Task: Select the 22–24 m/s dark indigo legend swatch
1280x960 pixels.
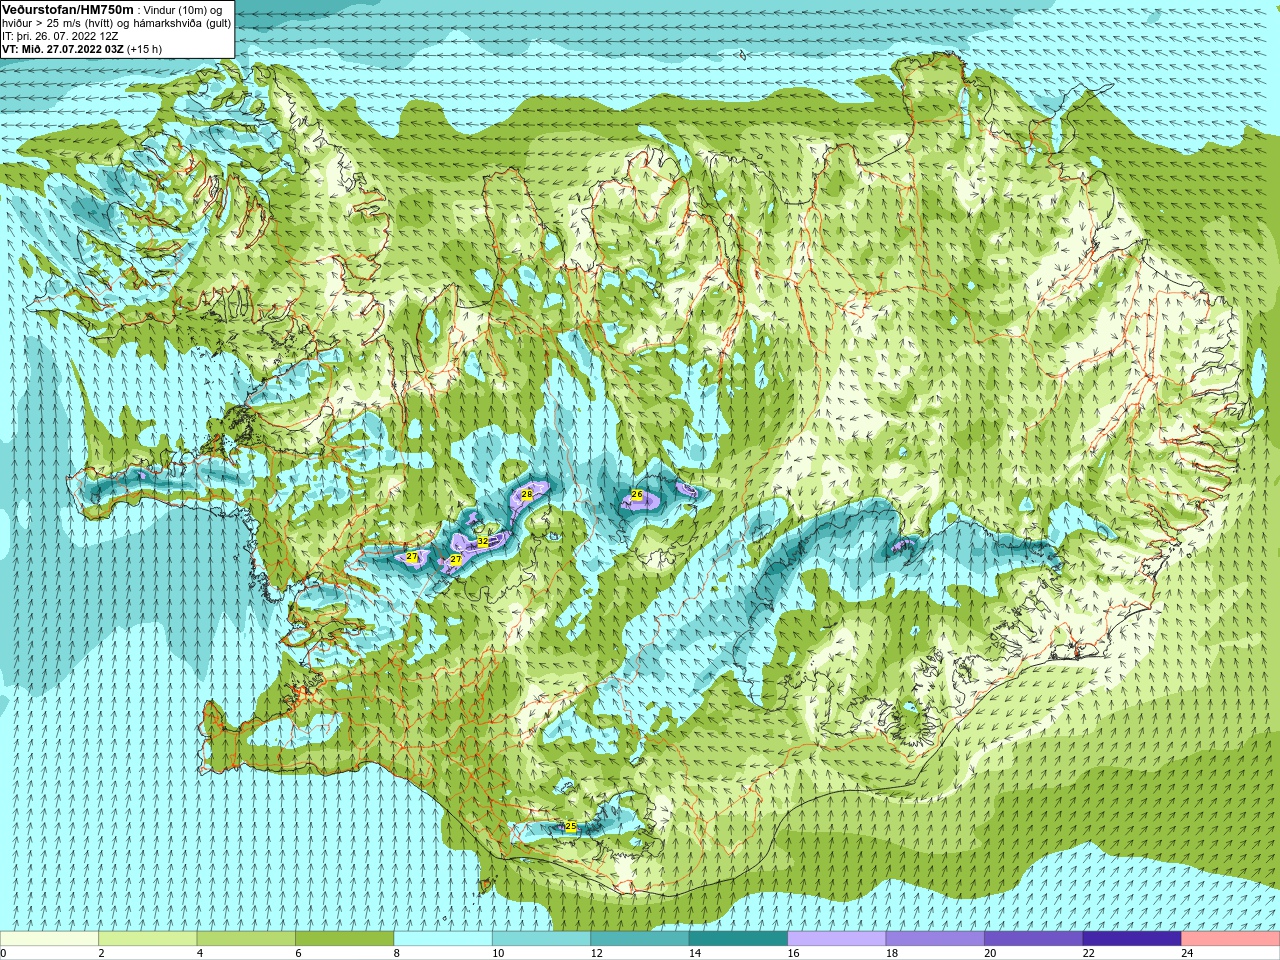Action: coord(1133,939)
